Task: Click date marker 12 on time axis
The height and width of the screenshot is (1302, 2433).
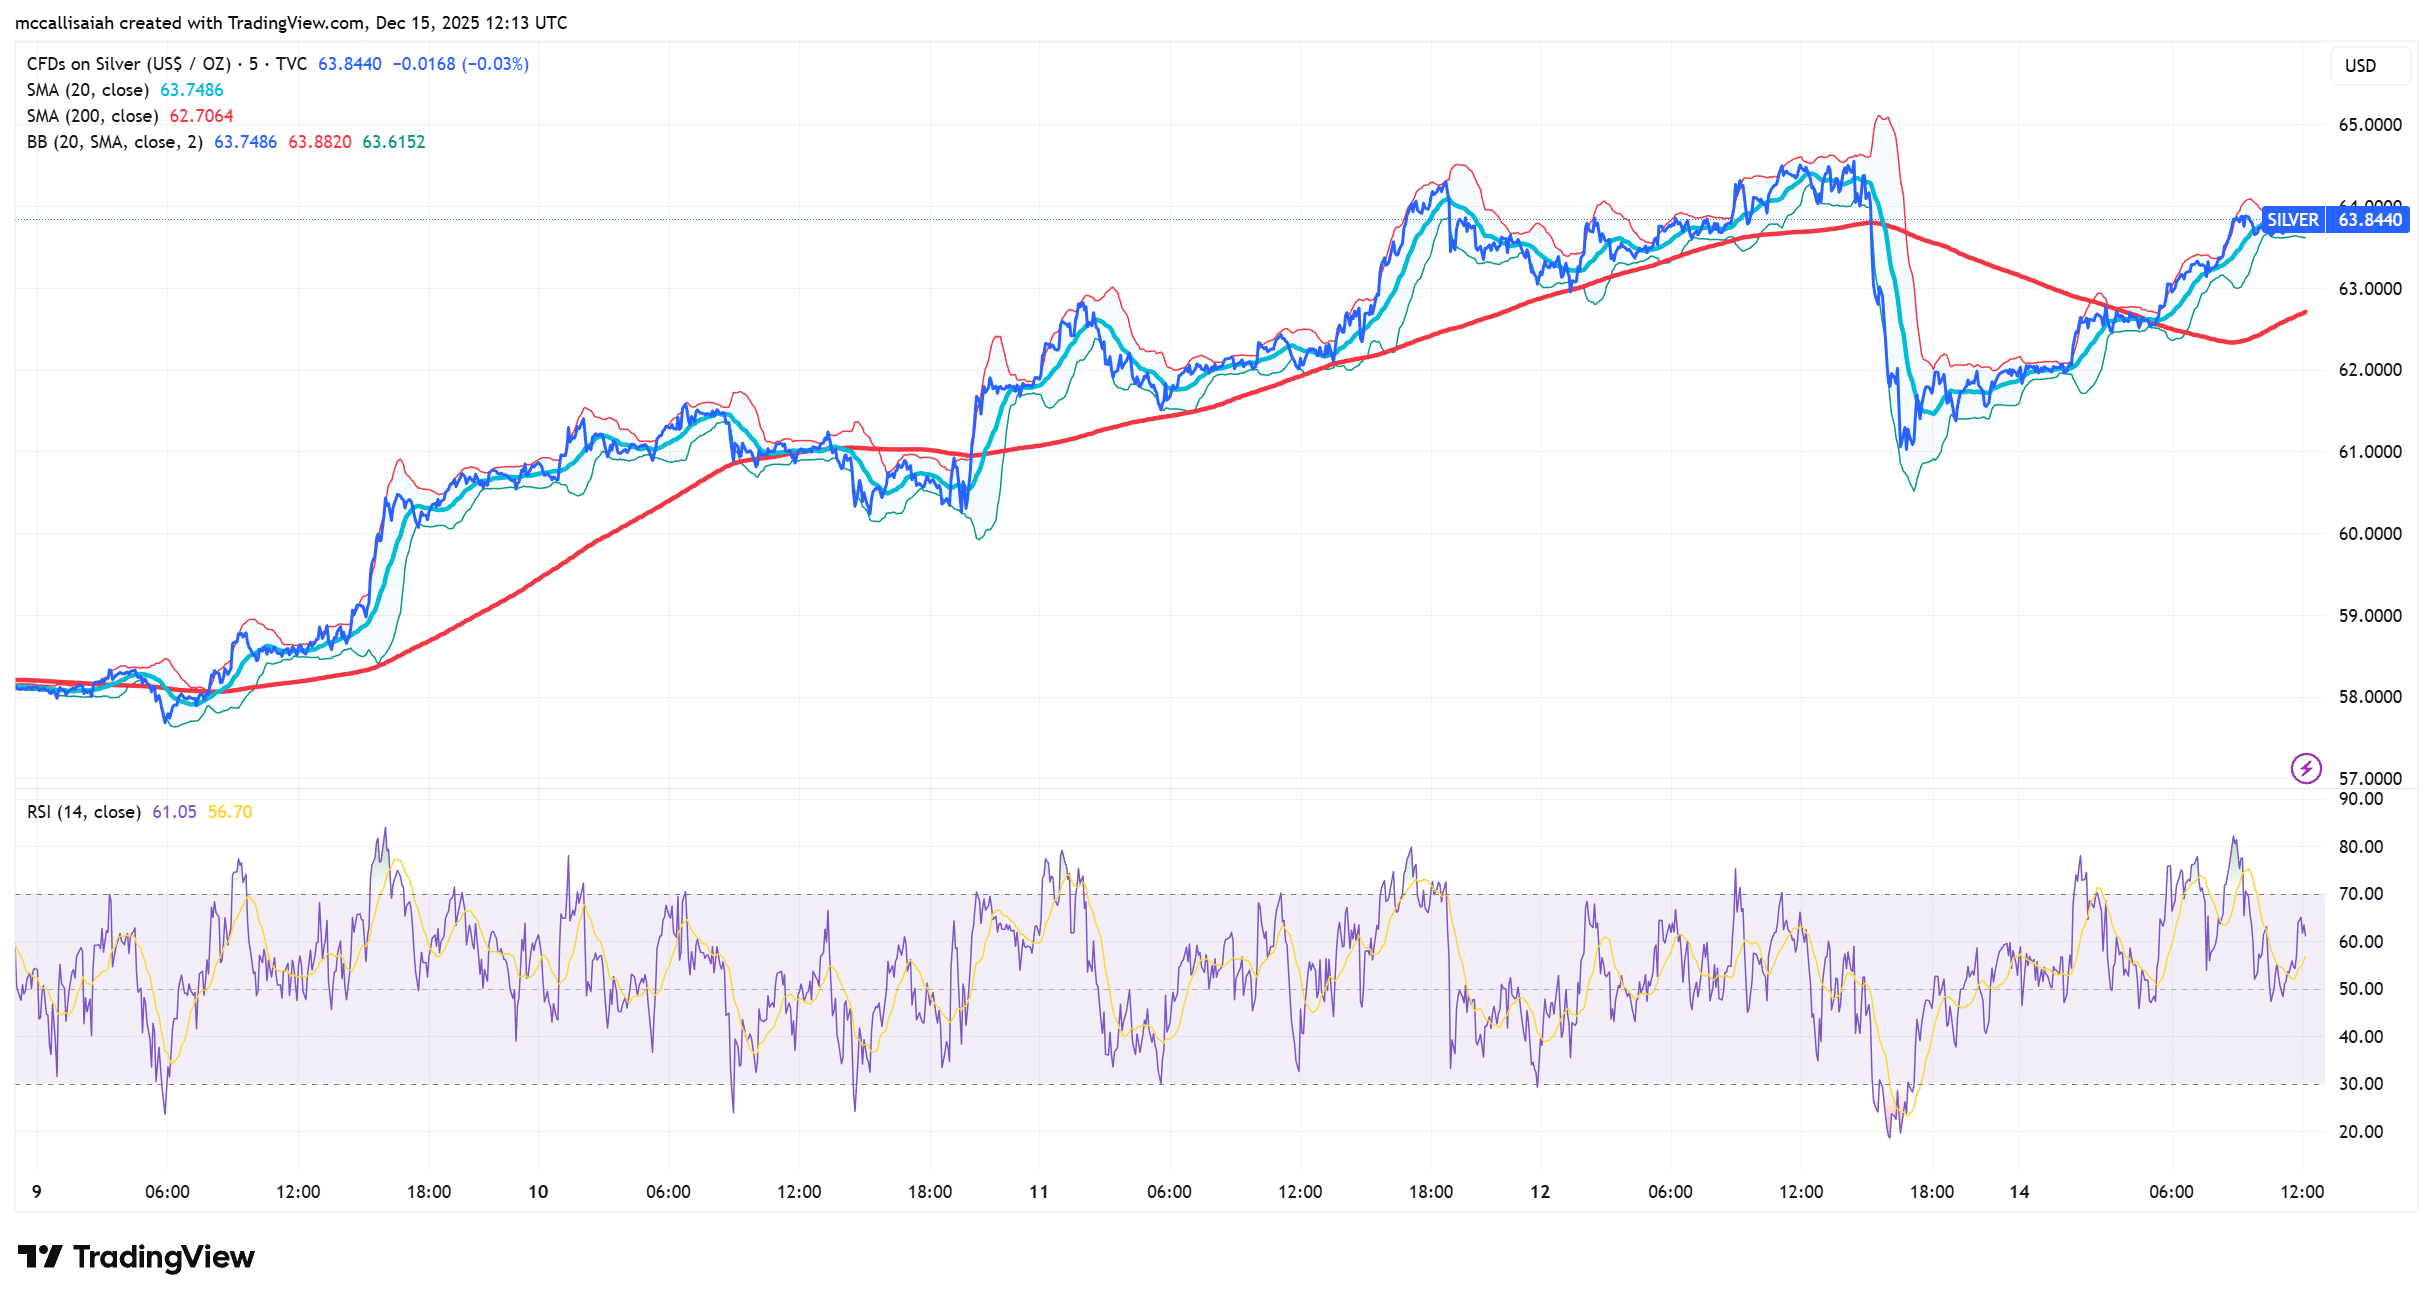Action: pos(1540,1192)
